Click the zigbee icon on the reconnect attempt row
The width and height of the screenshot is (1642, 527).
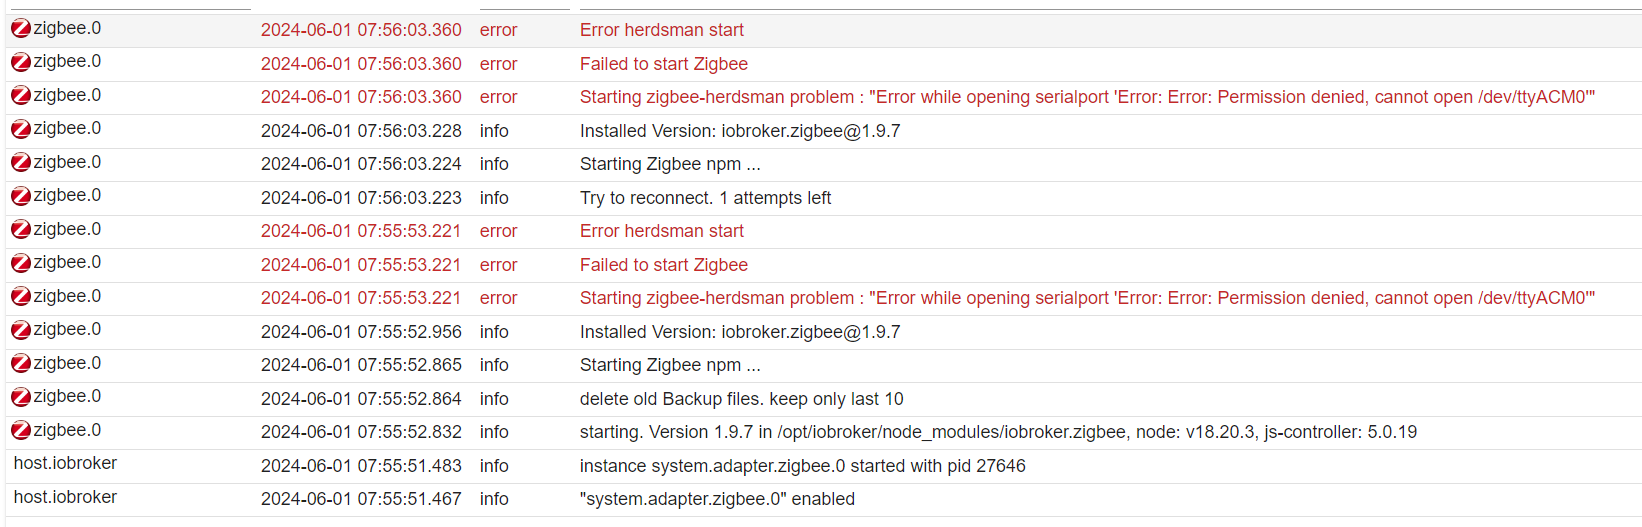point(21,196)
